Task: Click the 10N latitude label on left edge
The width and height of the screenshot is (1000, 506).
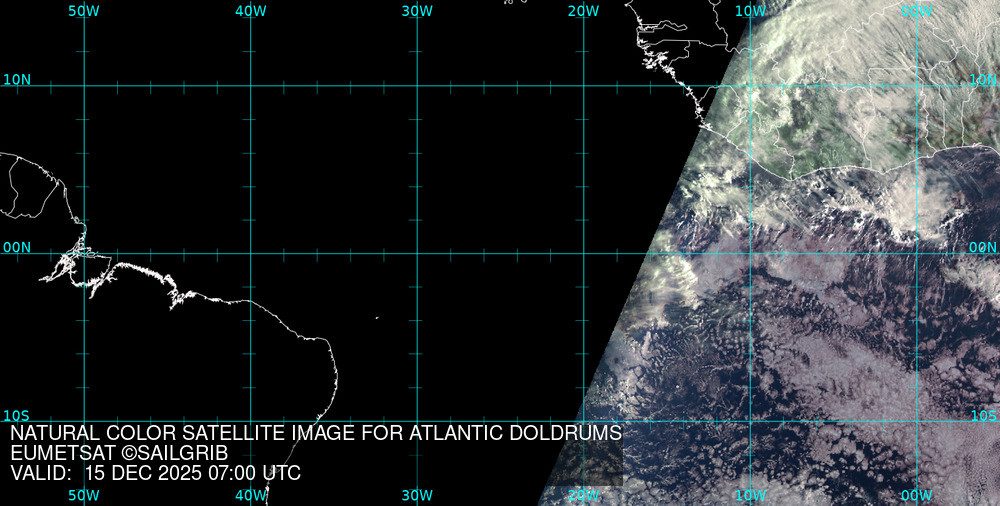Action: tap(17, 79)
